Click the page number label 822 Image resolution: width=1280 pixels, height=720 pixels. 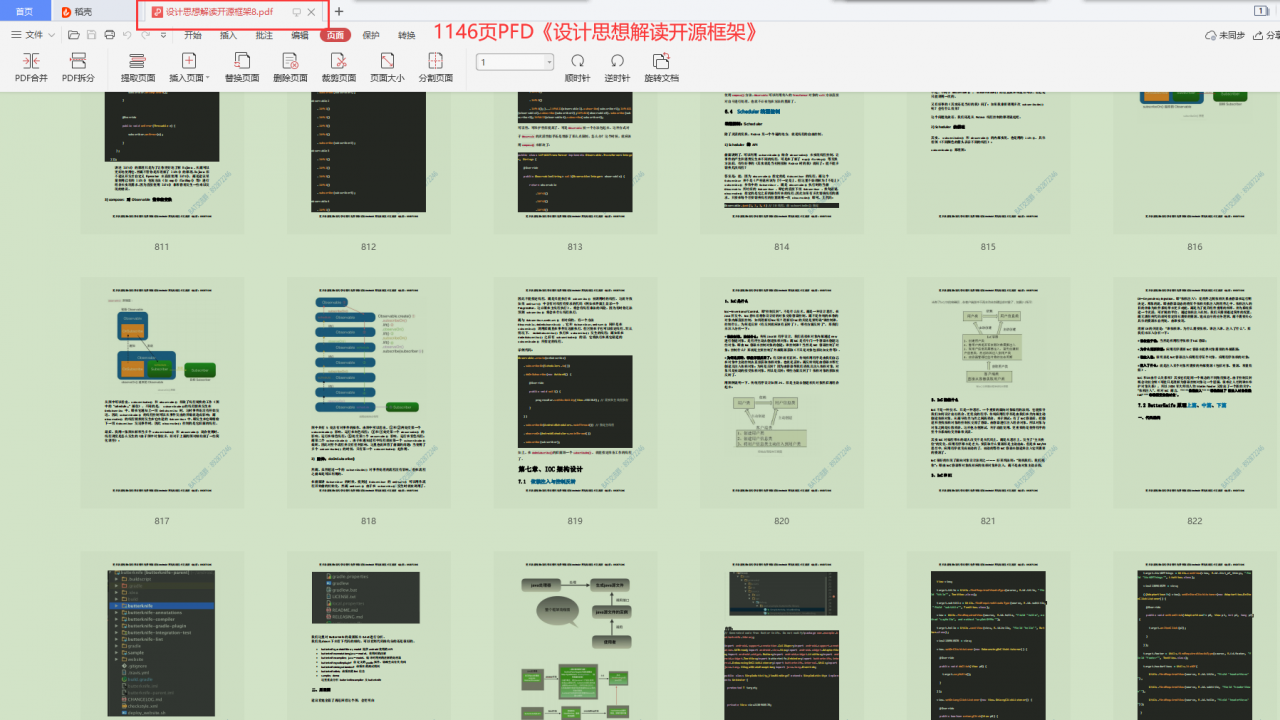[1195, 521]
